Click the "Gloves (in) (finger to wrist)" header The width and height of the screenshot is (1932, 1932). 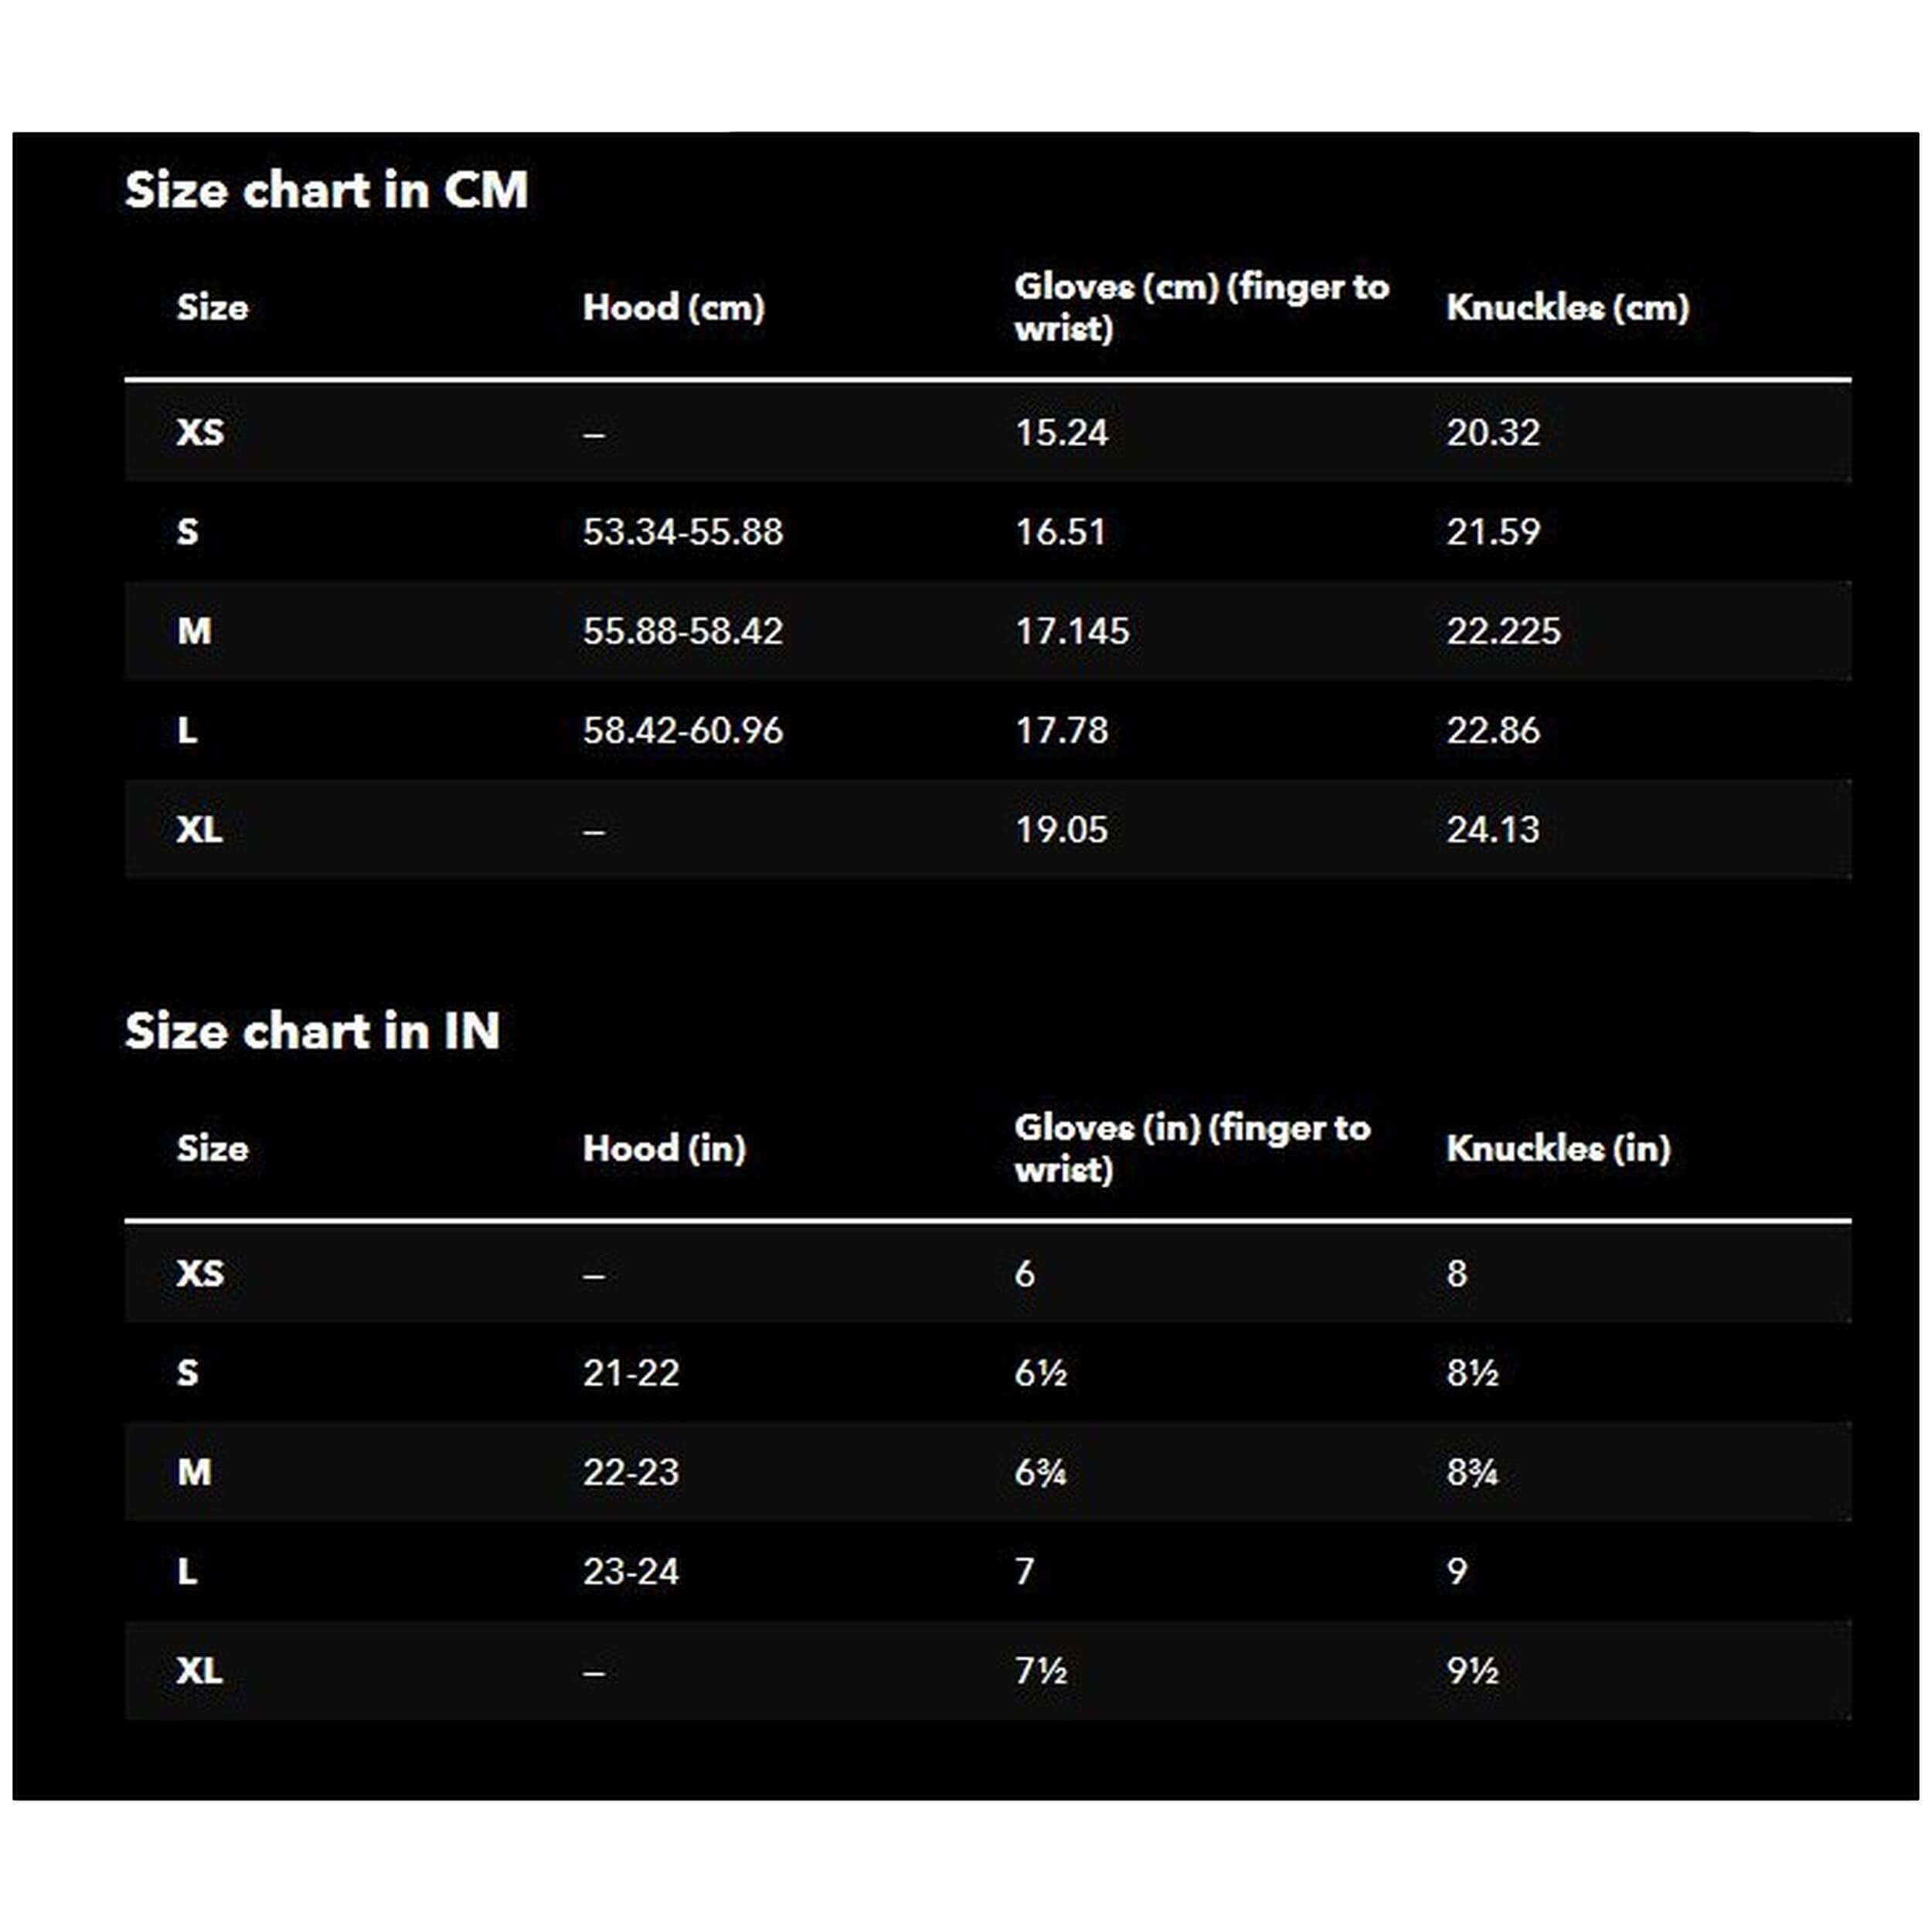tap(1192, 1149)
